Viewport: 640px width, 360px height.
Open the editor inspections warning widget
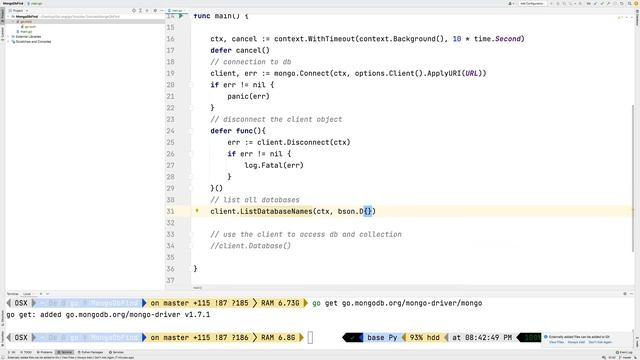[621, 17]
